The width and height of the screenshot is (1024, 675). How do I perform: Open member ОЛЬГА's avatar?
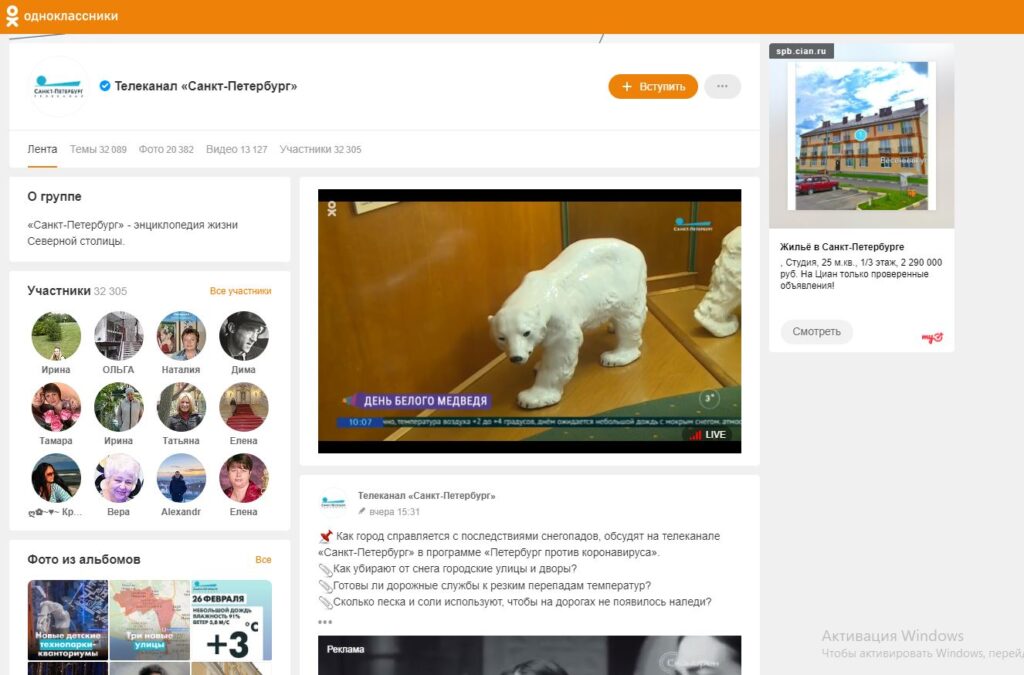tap(118, 336)
